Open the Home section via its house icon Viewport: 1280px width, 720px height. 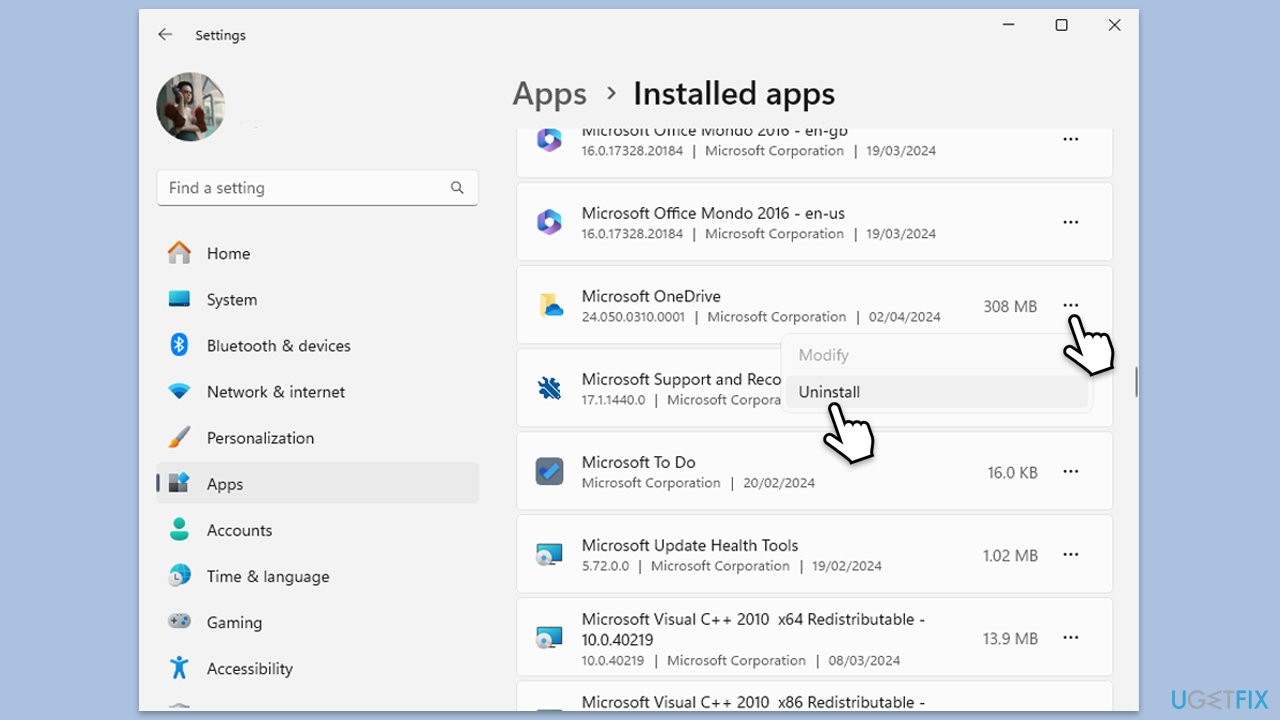[178, 253]
